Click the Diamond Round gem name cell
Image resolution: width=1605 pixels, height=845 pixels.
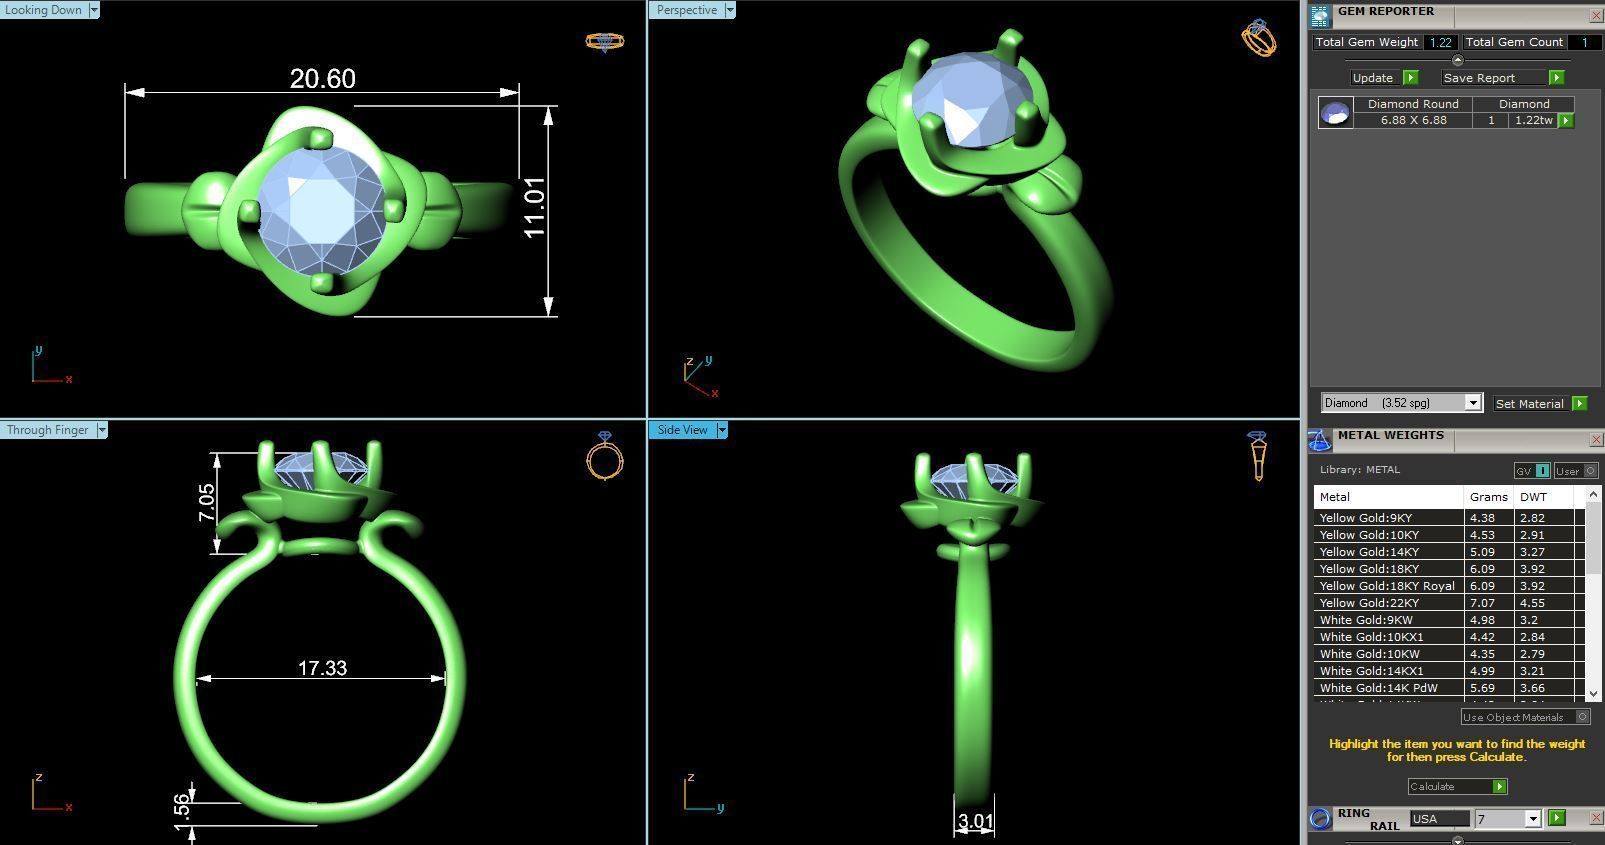(x=1413, y=104)
